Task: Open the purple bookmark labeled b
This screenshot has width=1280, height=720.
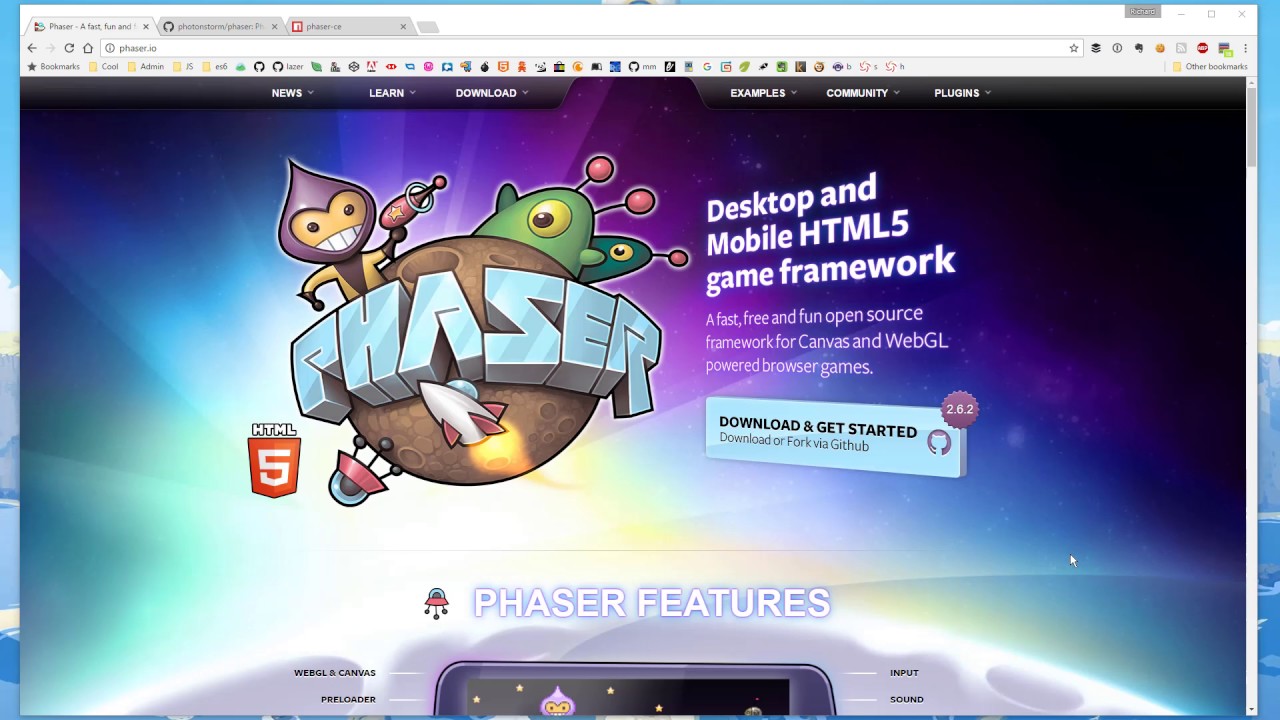Action: tap(842, 67)
